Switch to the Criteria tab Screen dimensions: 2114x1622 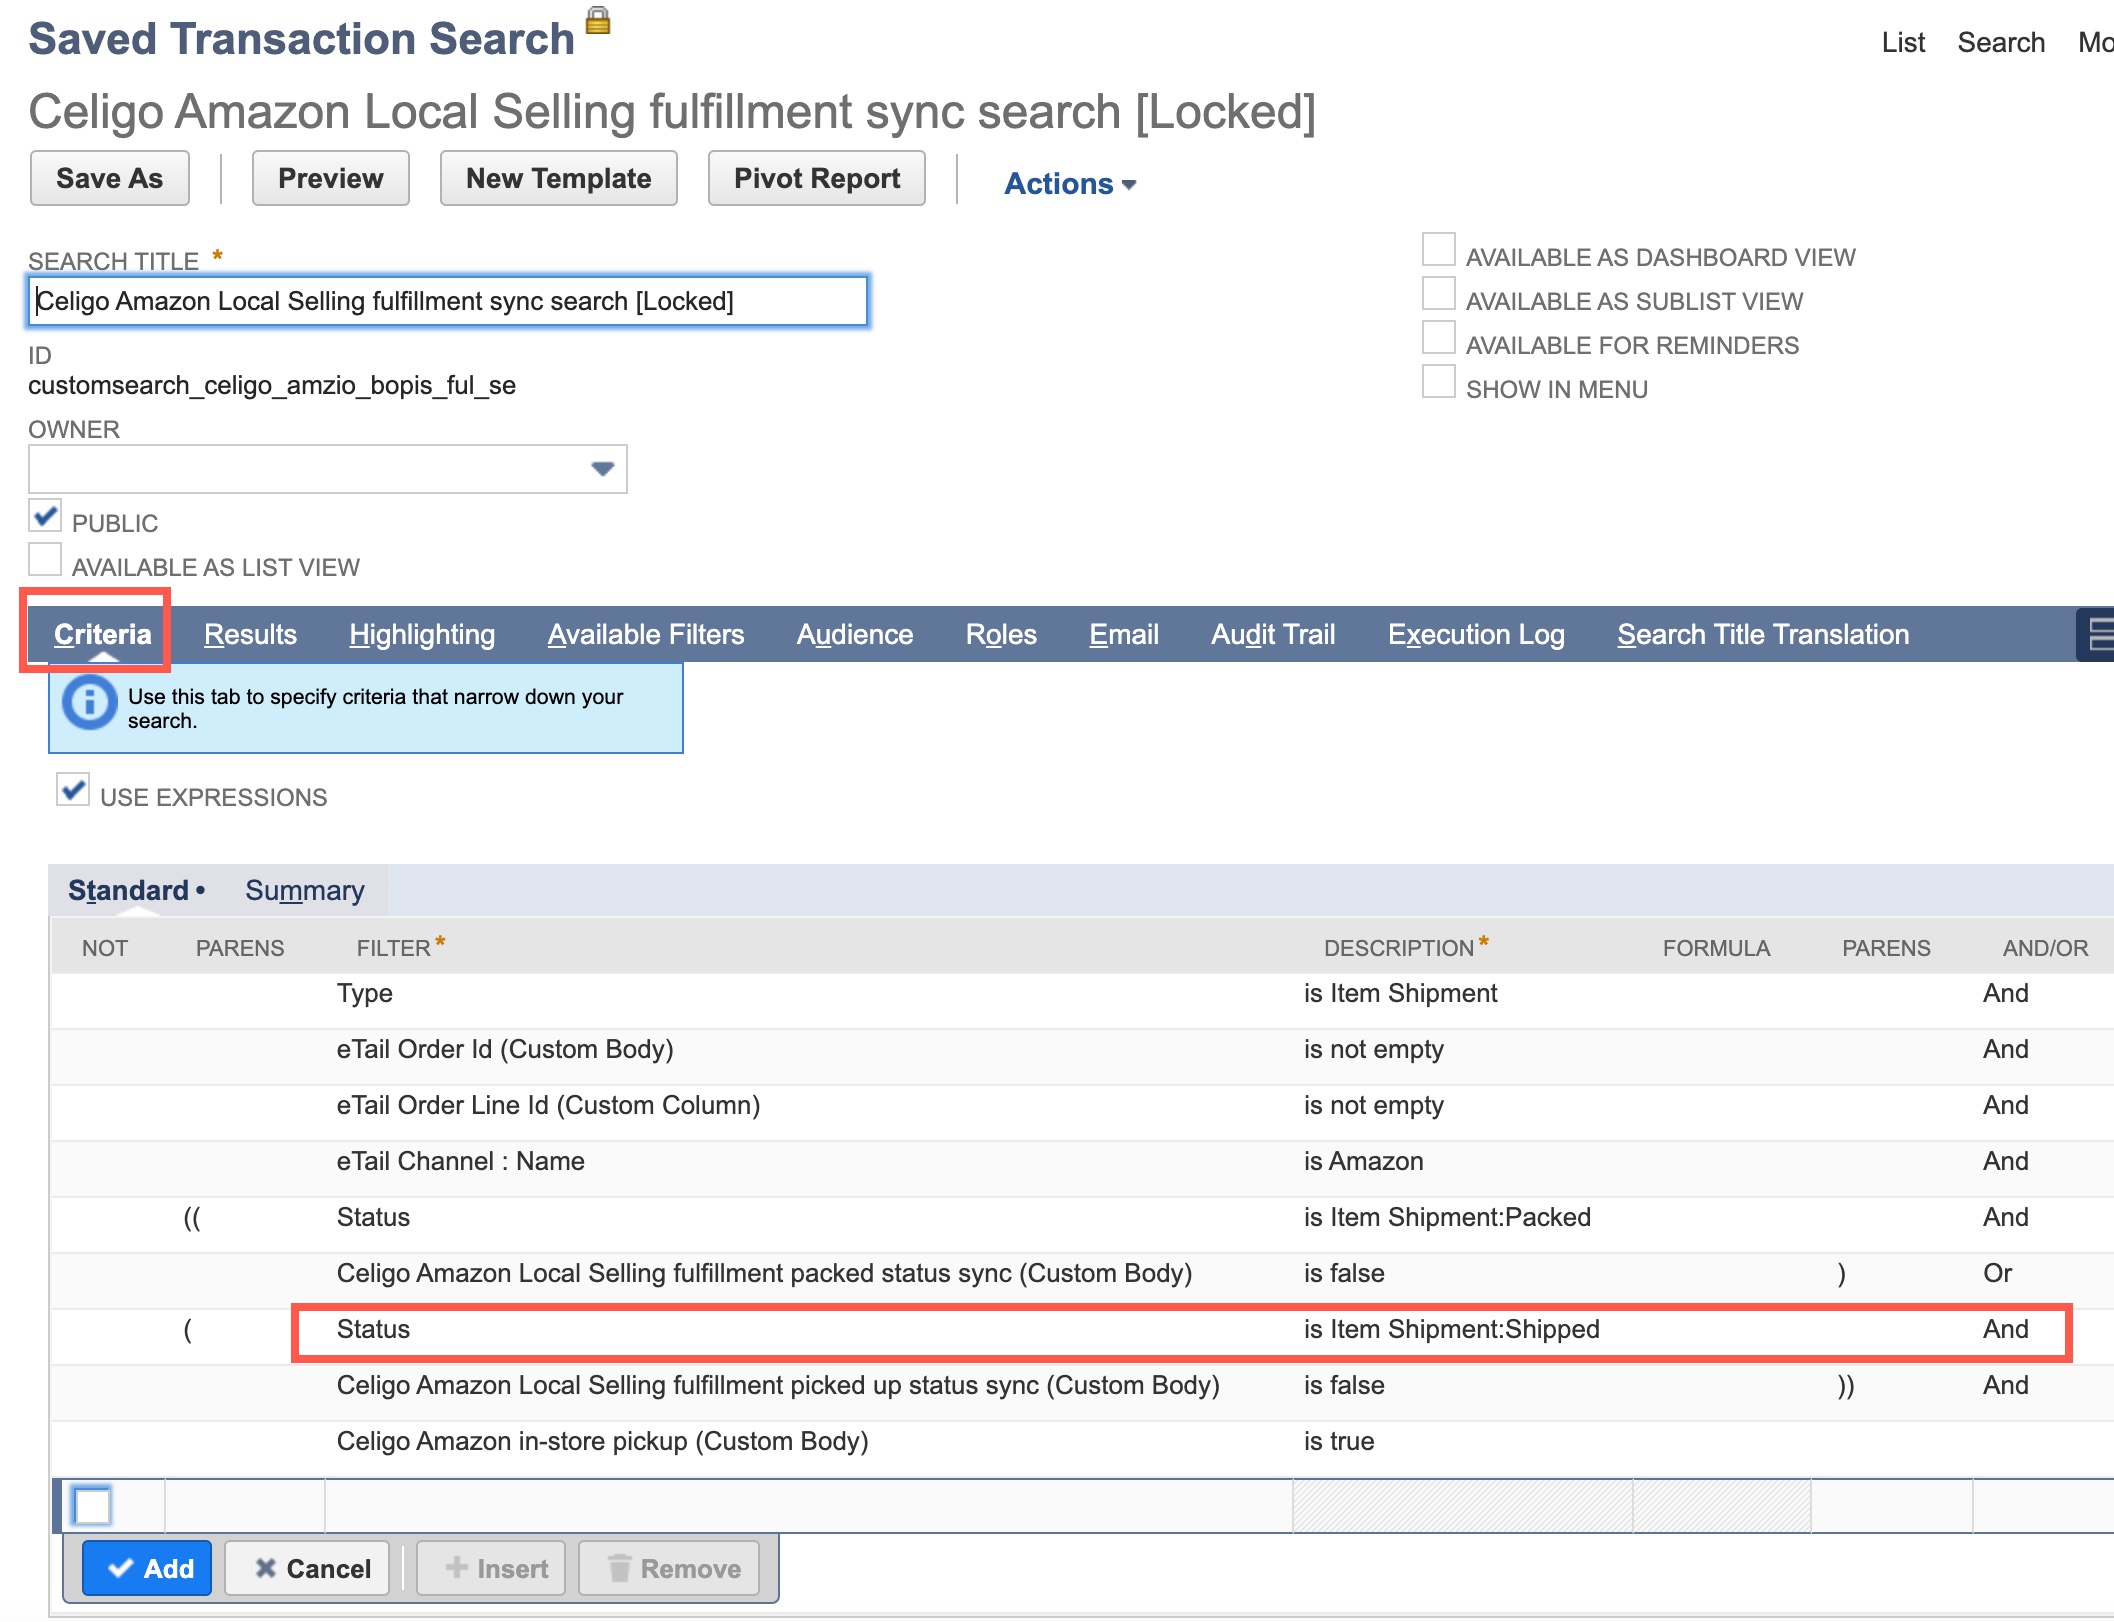tap(102, 634)
